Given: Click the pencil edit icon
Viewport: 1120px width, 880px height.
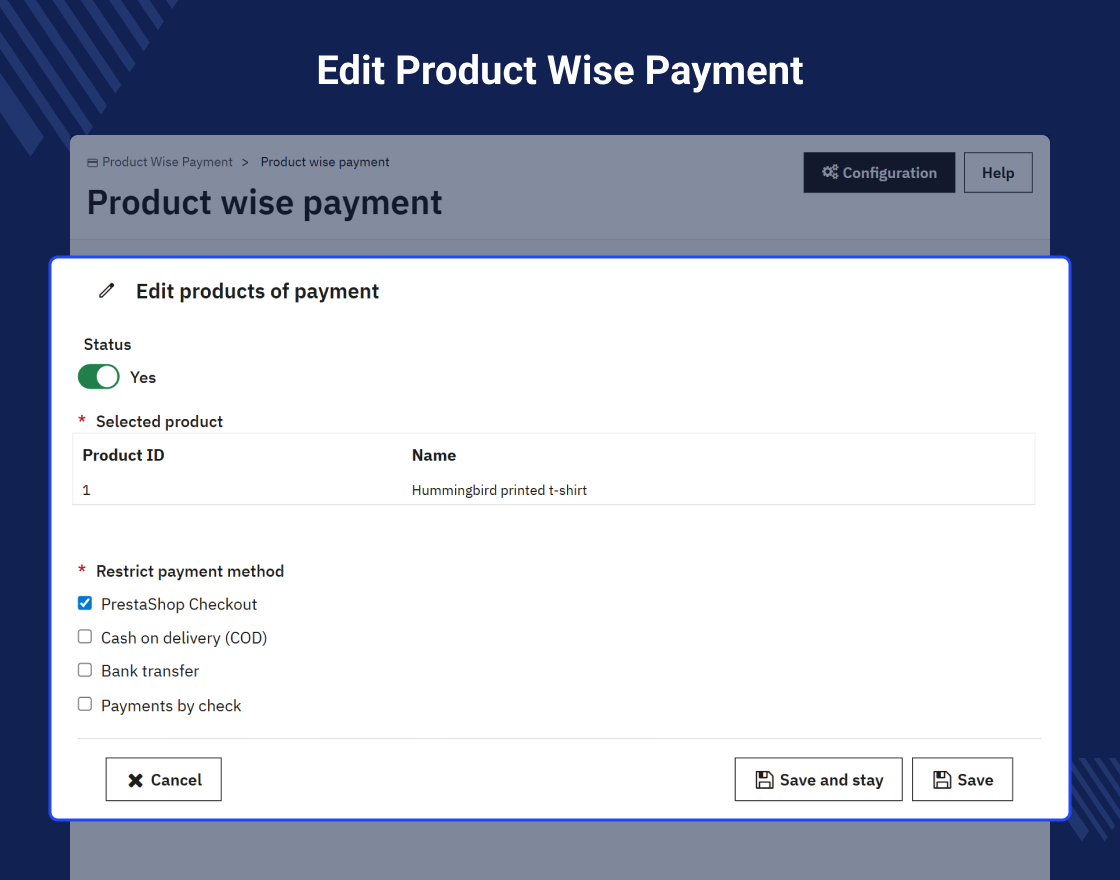Looking at the screenshot, I should [x=106, y=291].
